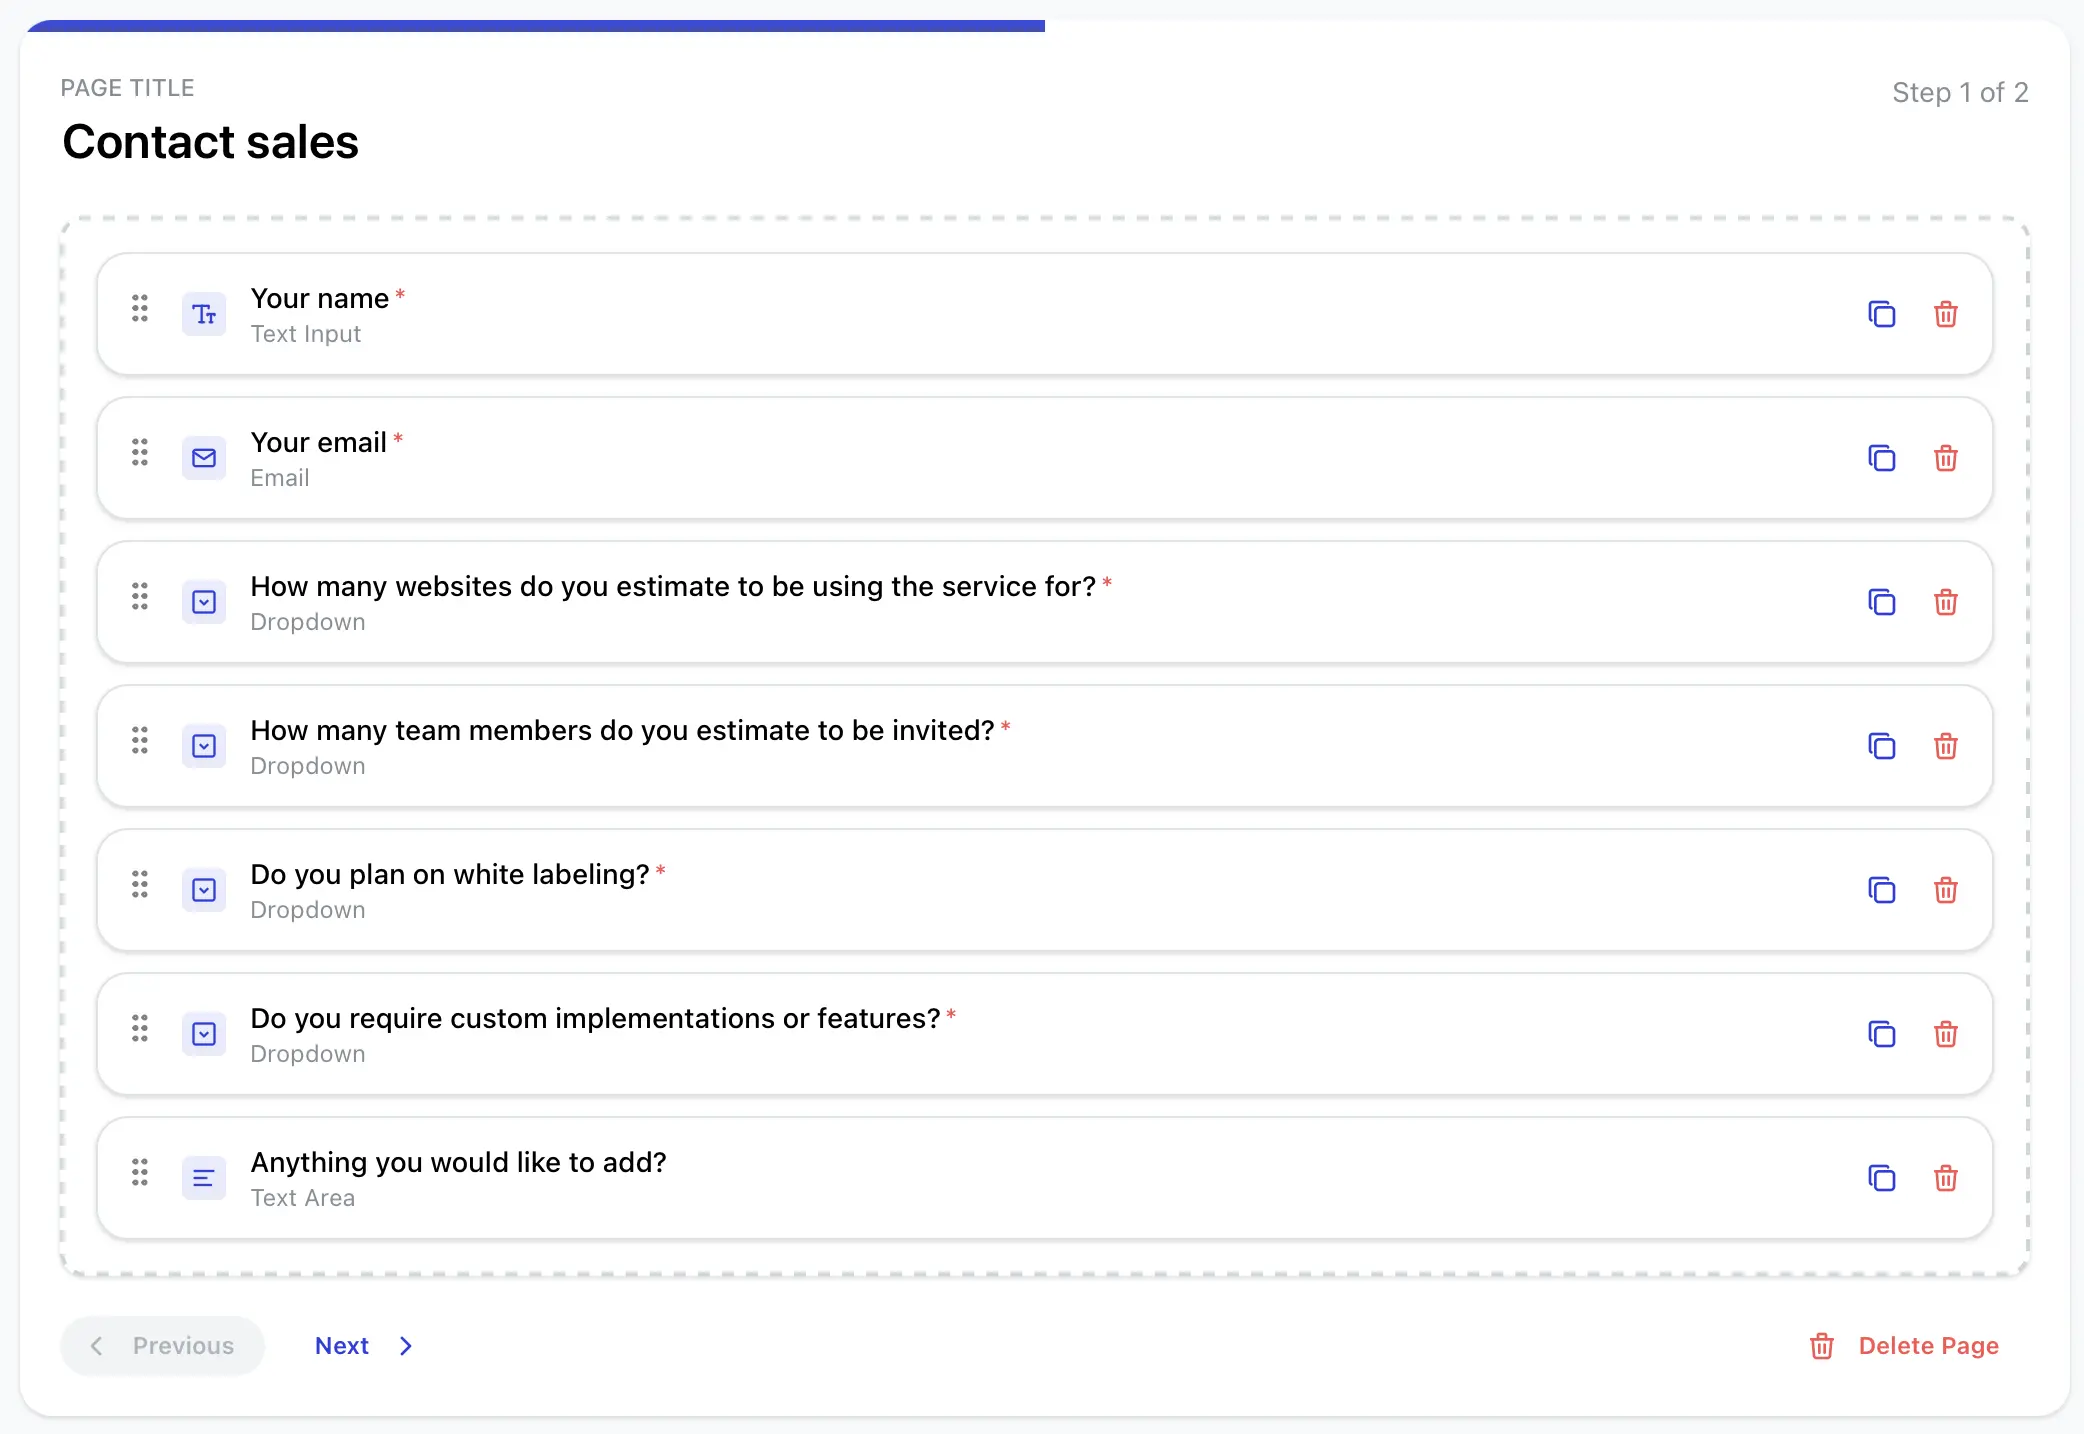Duplicate the Your name field
The width and height of the screenshot is (2084, 1434).
pyautogui.click(x=1881, y=314)
